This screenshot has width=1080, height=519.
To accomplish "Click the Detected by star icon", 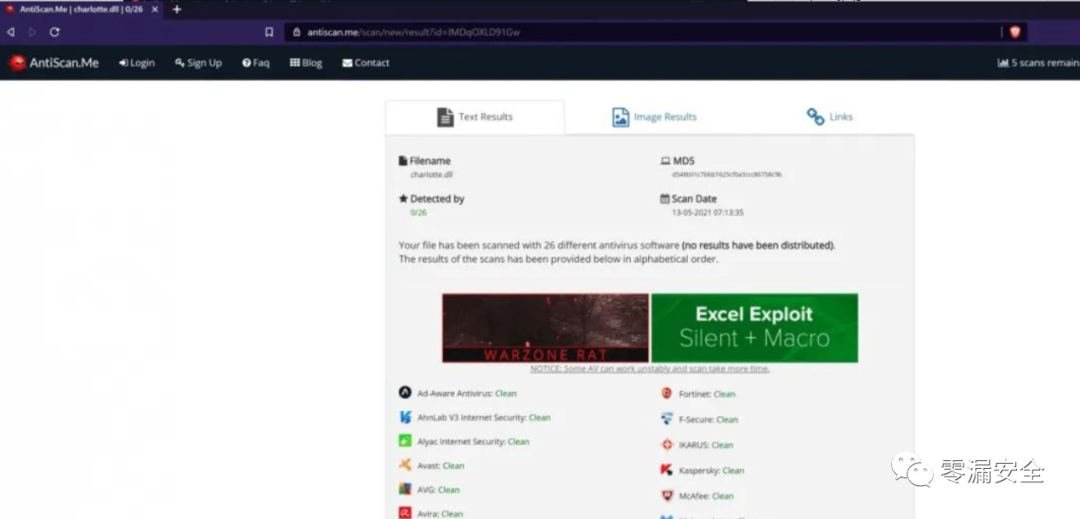I will tap(404, 198).
